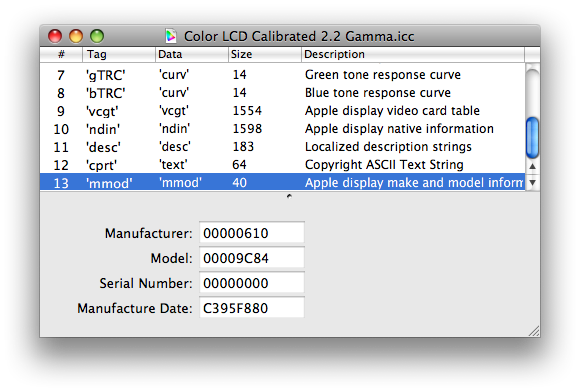Sort by the Tag column header
The height and width of the screenshot is (392, 580).
pos(119,54)
